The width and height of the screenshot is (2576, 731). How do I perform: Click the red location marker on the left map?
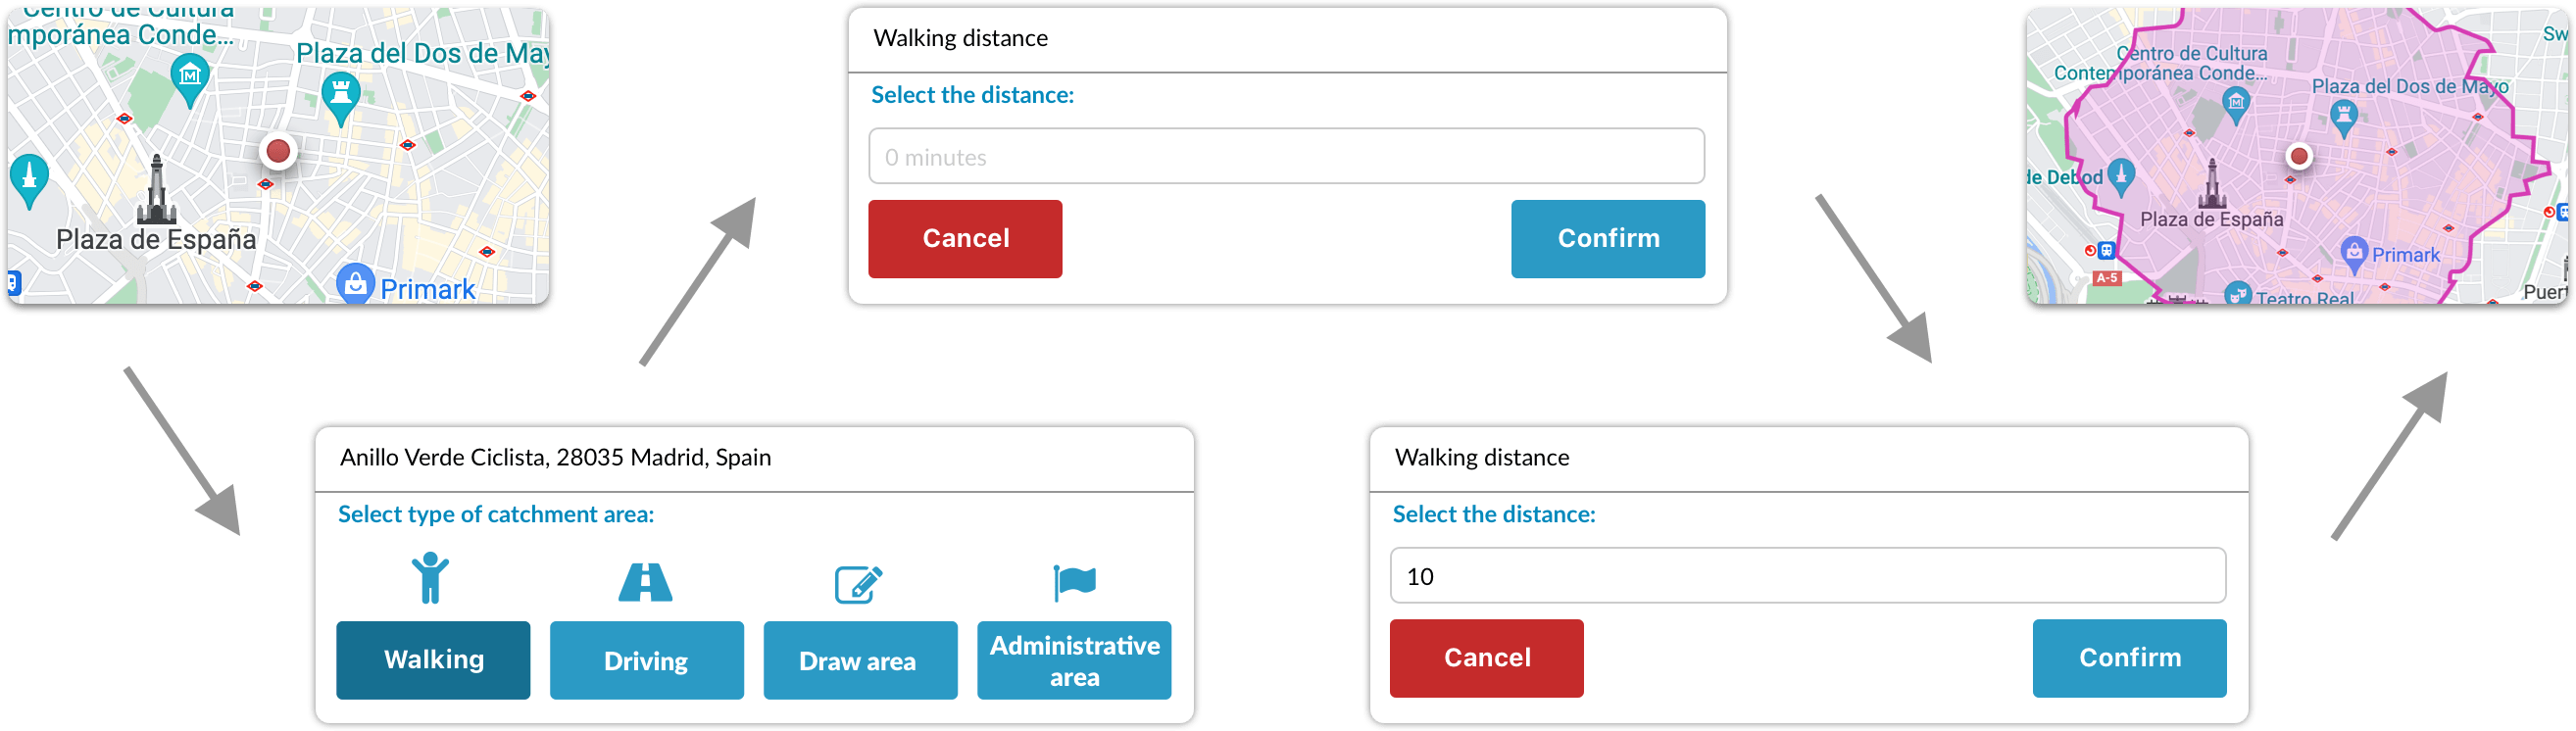coord(277,152)
